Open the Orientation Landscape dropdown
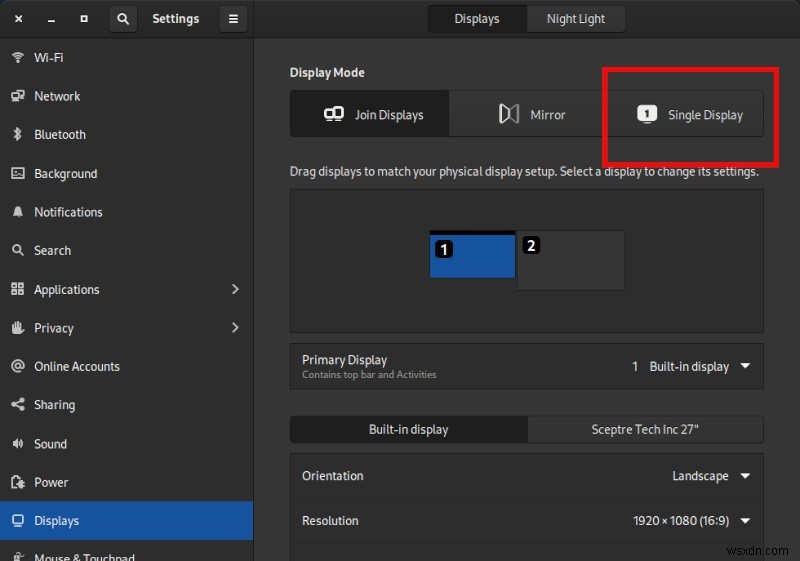The height and width of the screenshot is (561, 800). 710,476
